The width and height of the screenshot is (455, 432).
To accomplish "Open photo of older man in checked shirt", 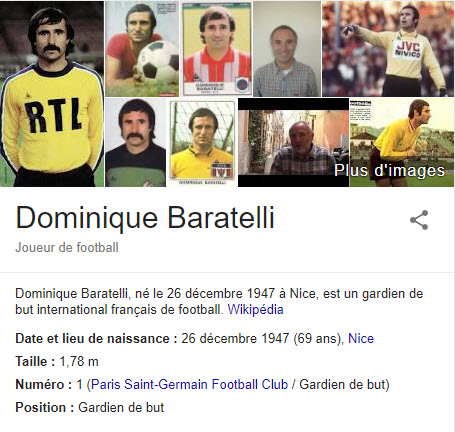I will 286,49.
